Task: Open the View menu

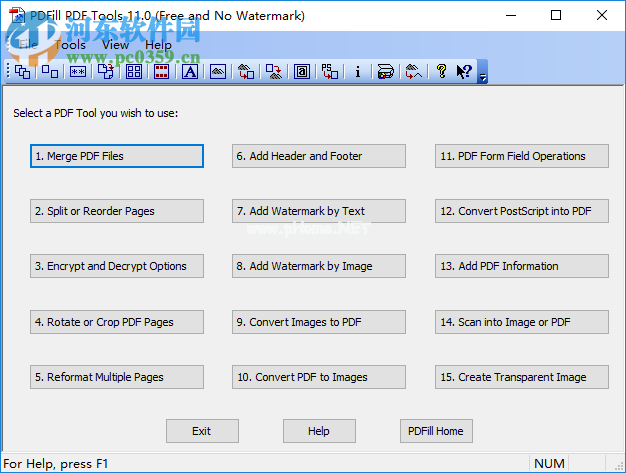Action: tap(115, 45)
